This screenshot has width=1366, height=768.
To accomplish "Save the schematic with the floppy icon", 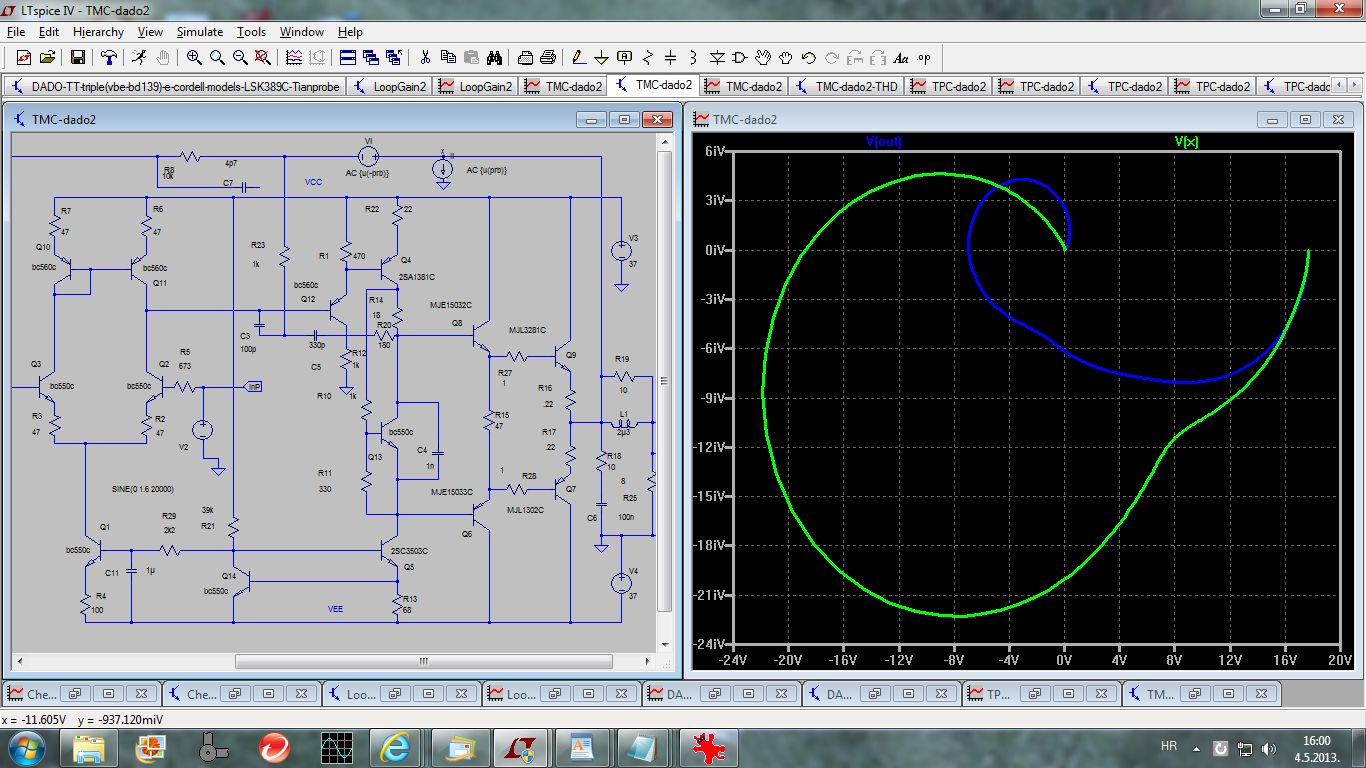I will [78, 58].
